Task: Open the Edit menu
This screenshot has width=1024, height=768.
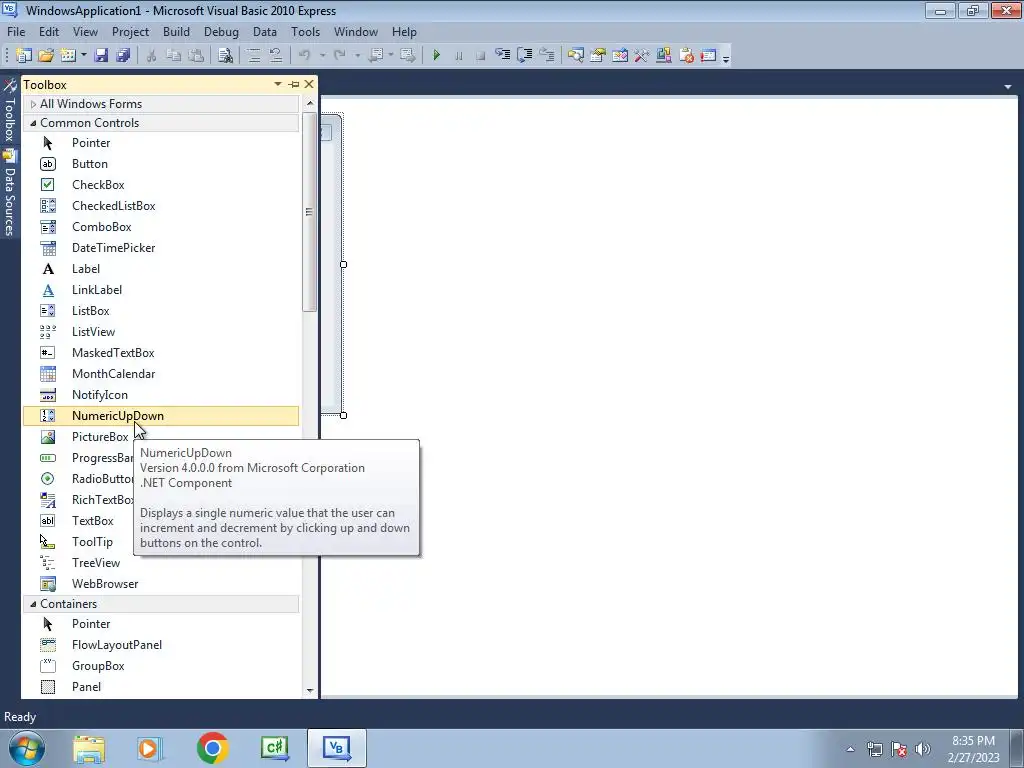Action: (x=49, y=31)
